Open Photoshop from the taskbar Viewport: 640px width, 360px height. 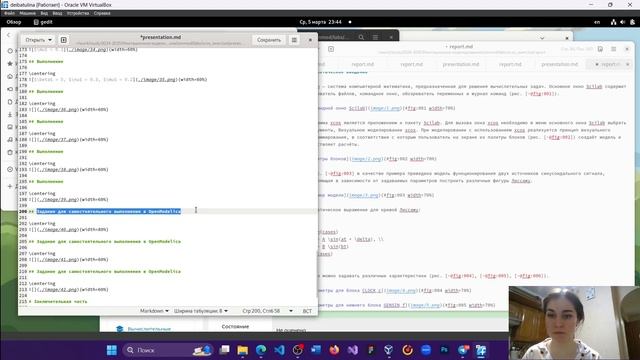tap(444, 350)
